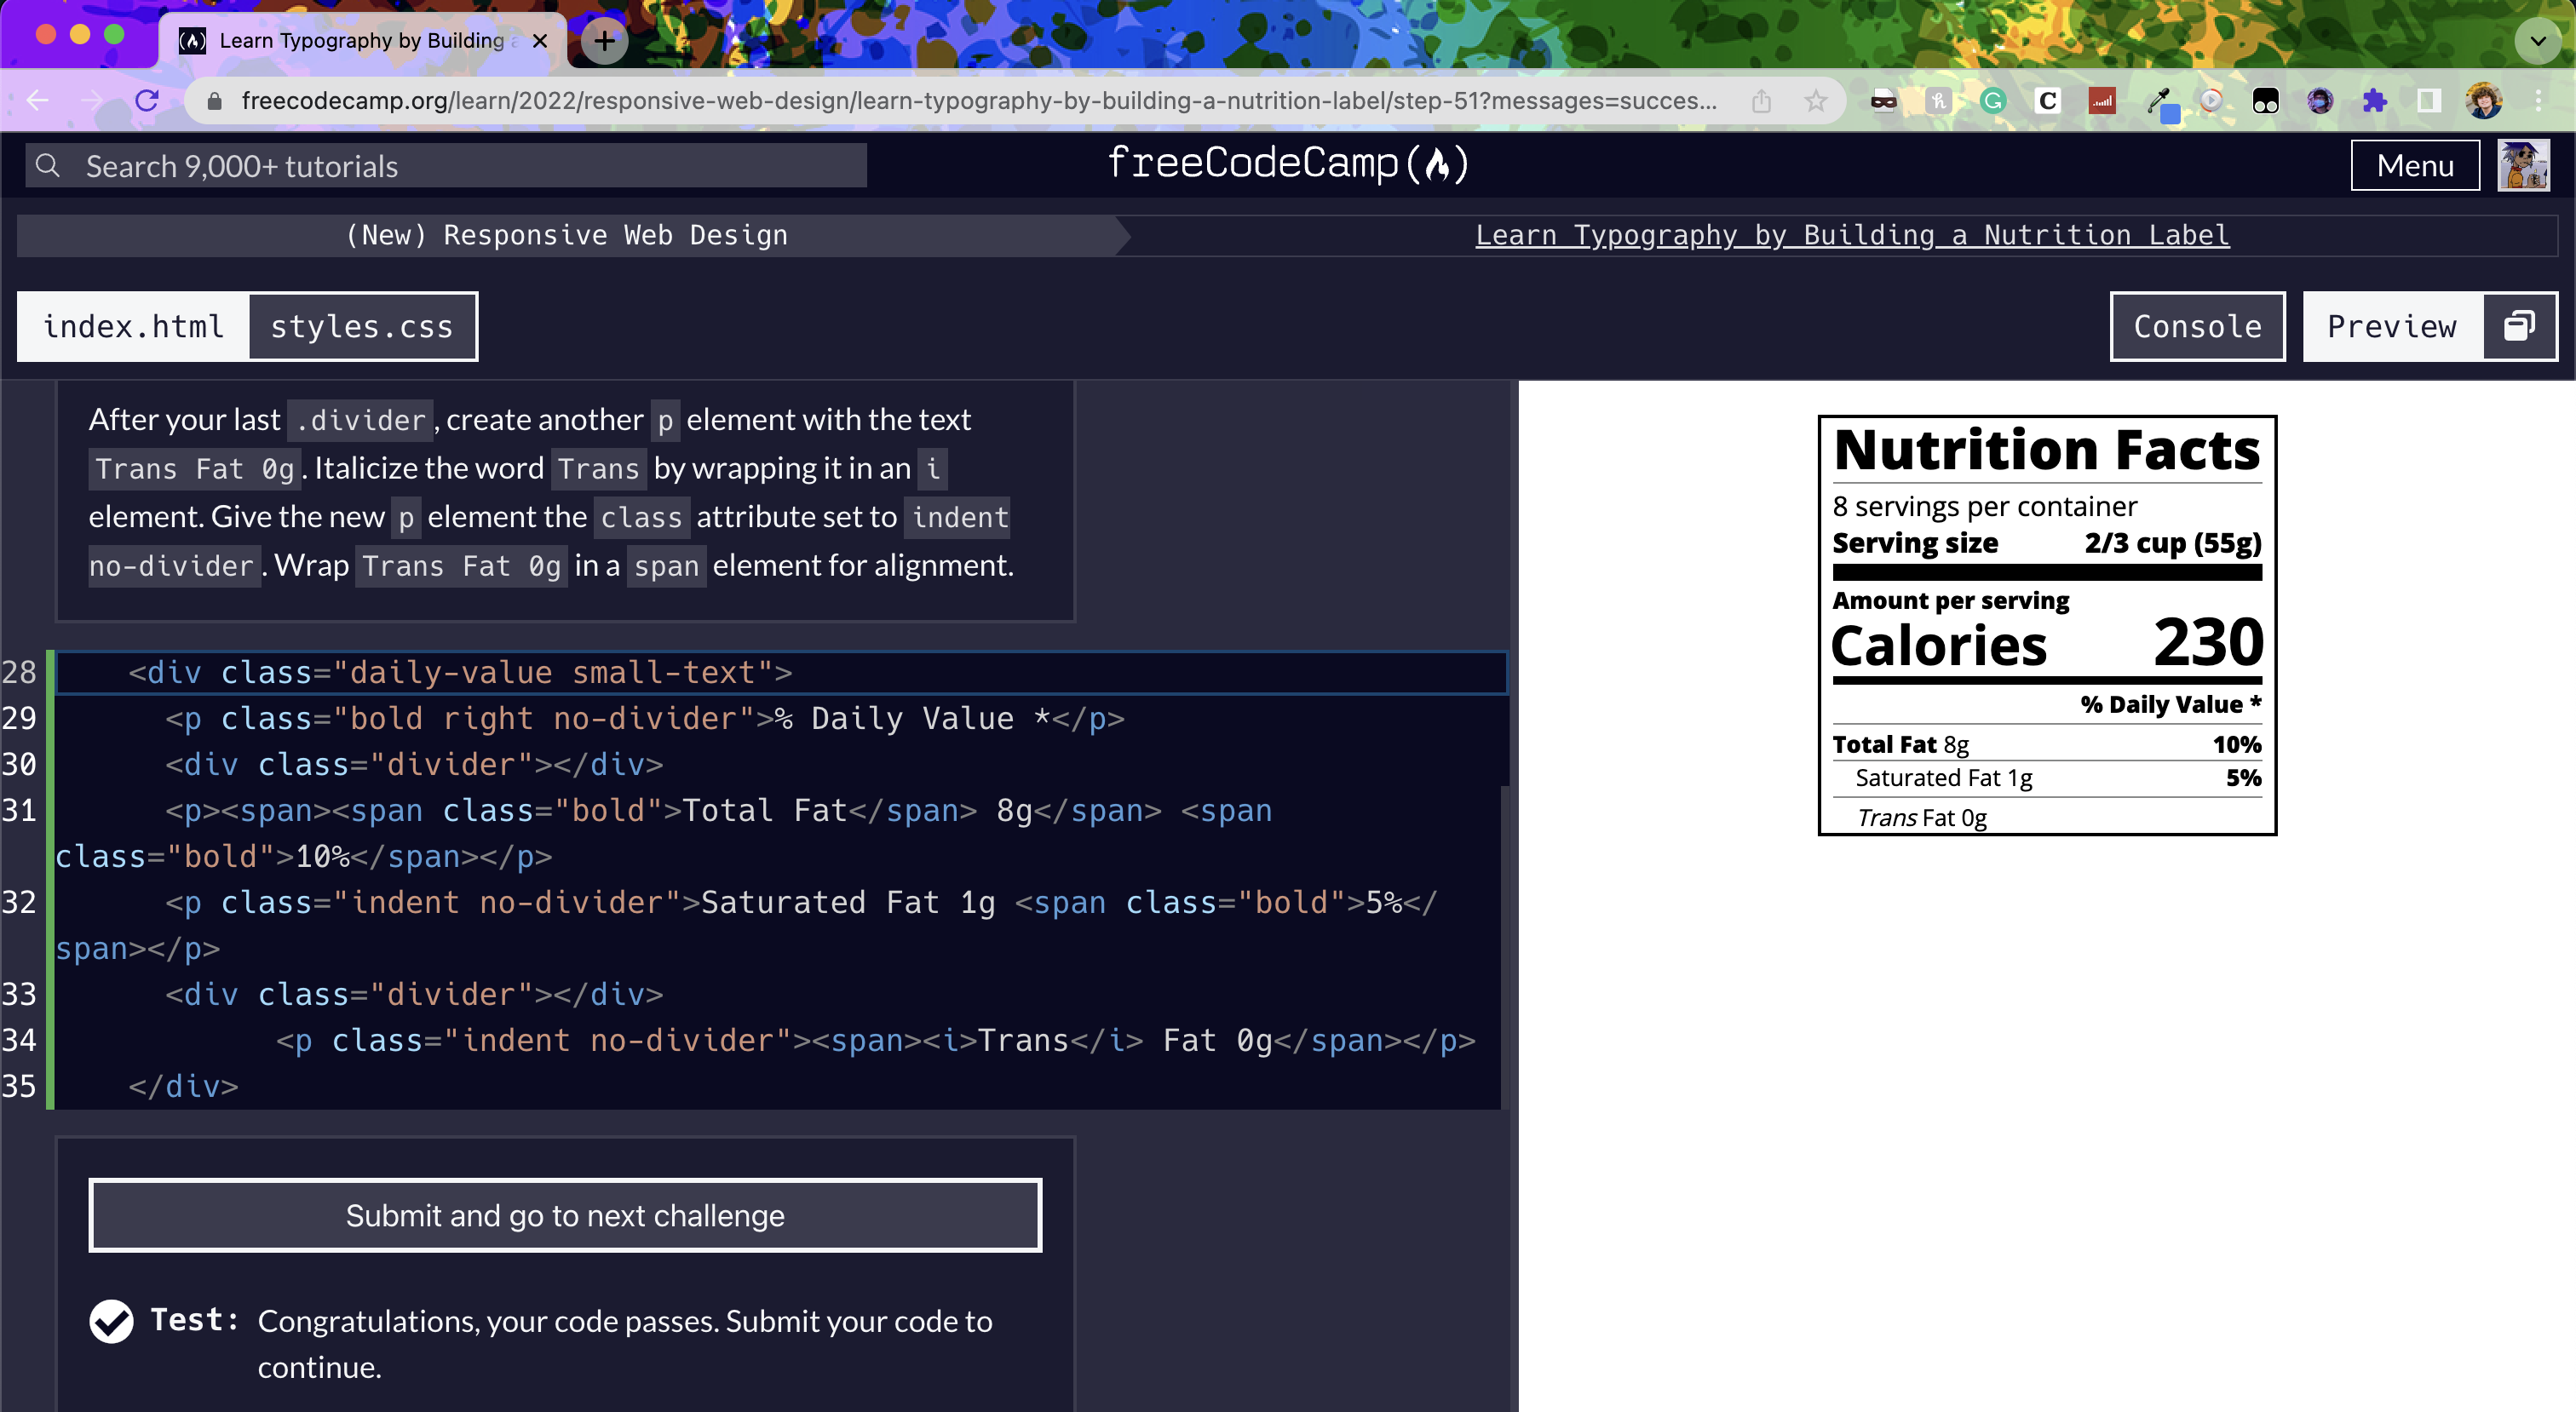Switch to the index.html tab
2576x1412 pixels.
[x=133, y=327]
